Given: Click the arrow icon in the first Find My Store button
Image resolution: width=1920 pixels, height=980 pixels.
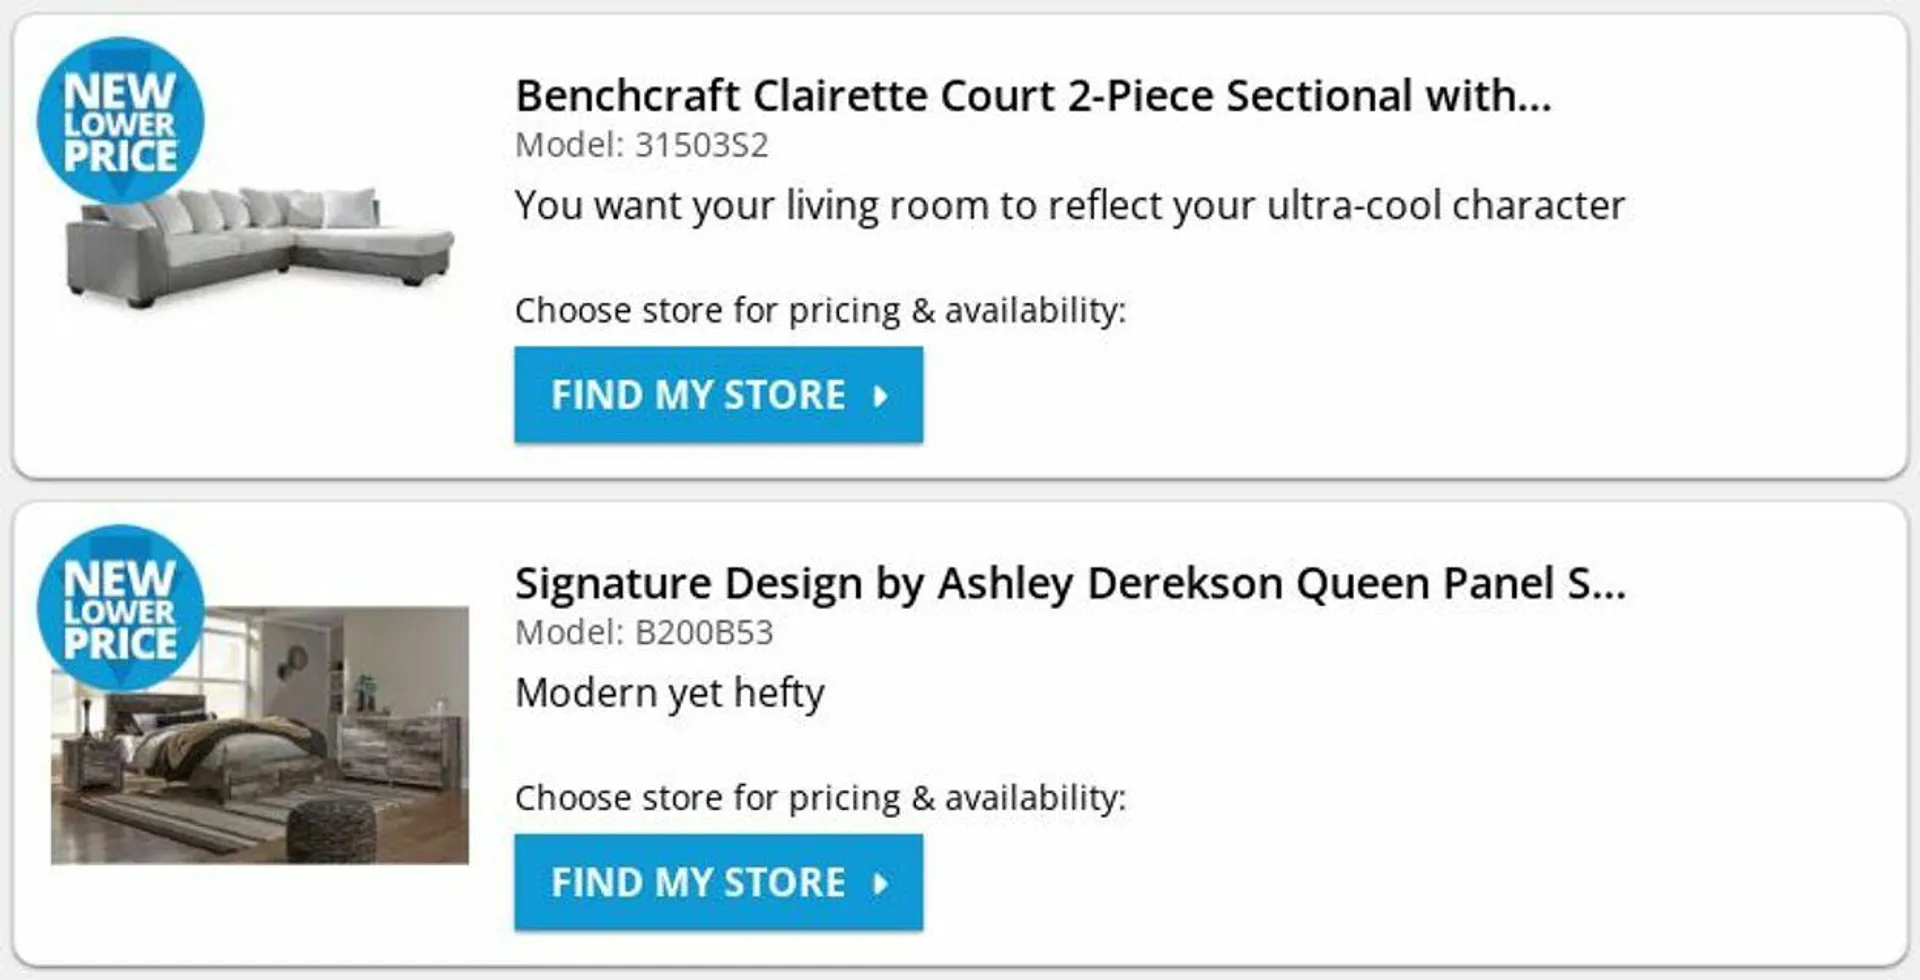Looking at the screenshot, I should pyautogui.click(x=880, y=396).
